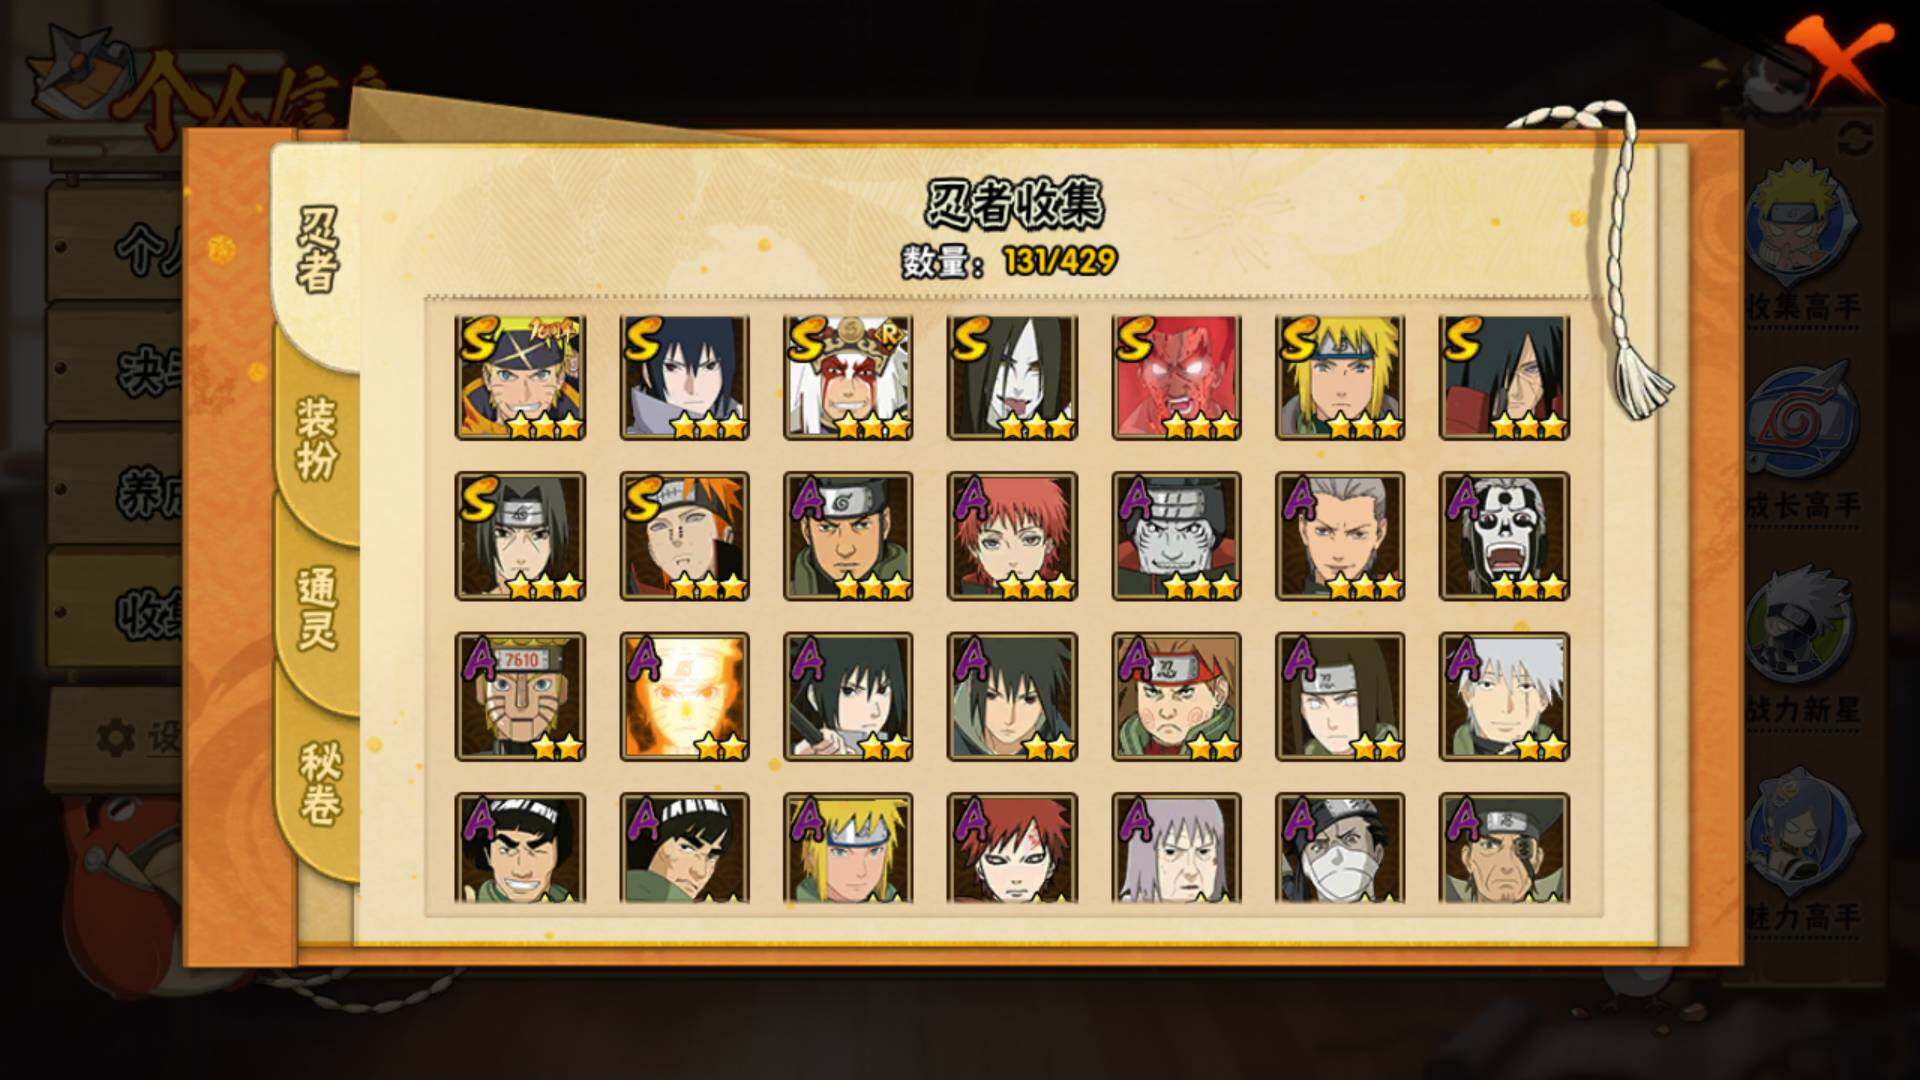1920x1080 pixels.
Task: Select the red-haired Sasori A-rank portrait
Action: [x=1012, y=536]
